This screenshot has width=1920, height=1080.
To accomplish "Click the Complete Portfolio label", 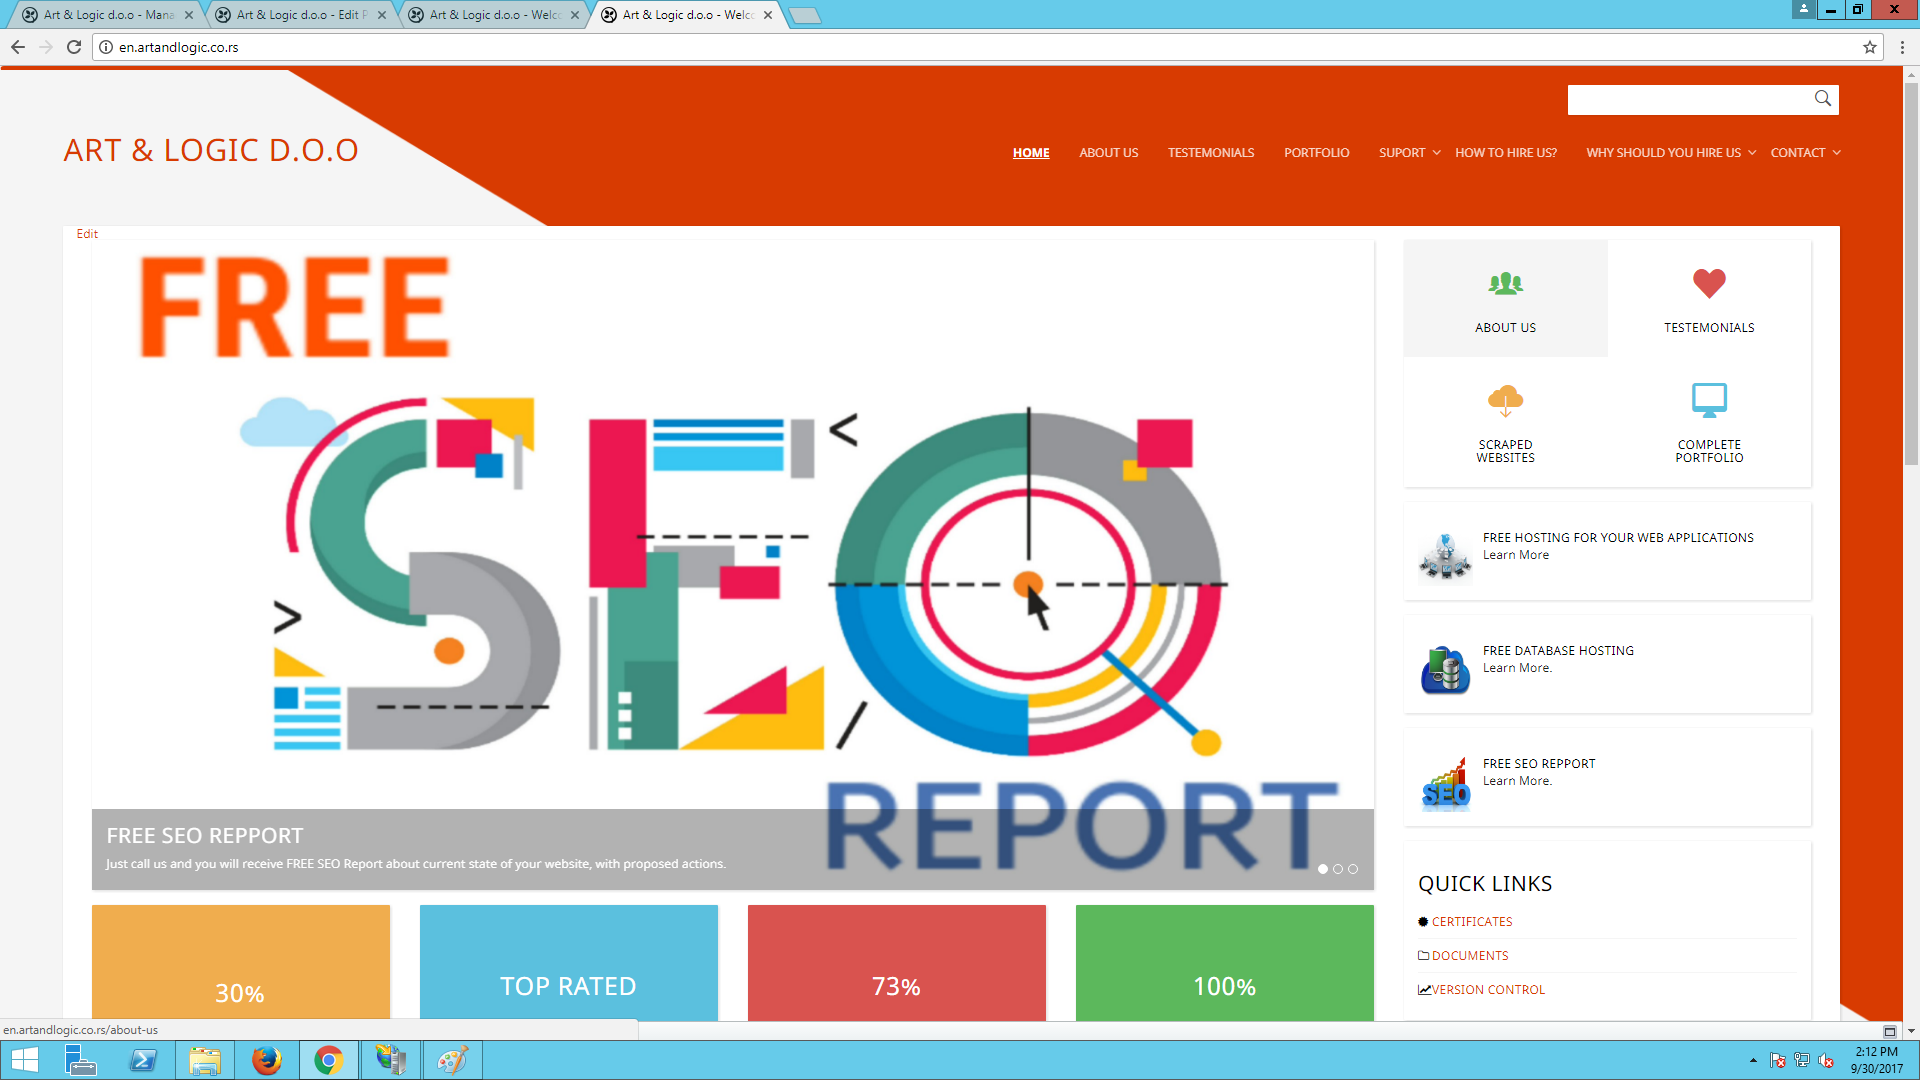I will click(x=1709, y=451).
